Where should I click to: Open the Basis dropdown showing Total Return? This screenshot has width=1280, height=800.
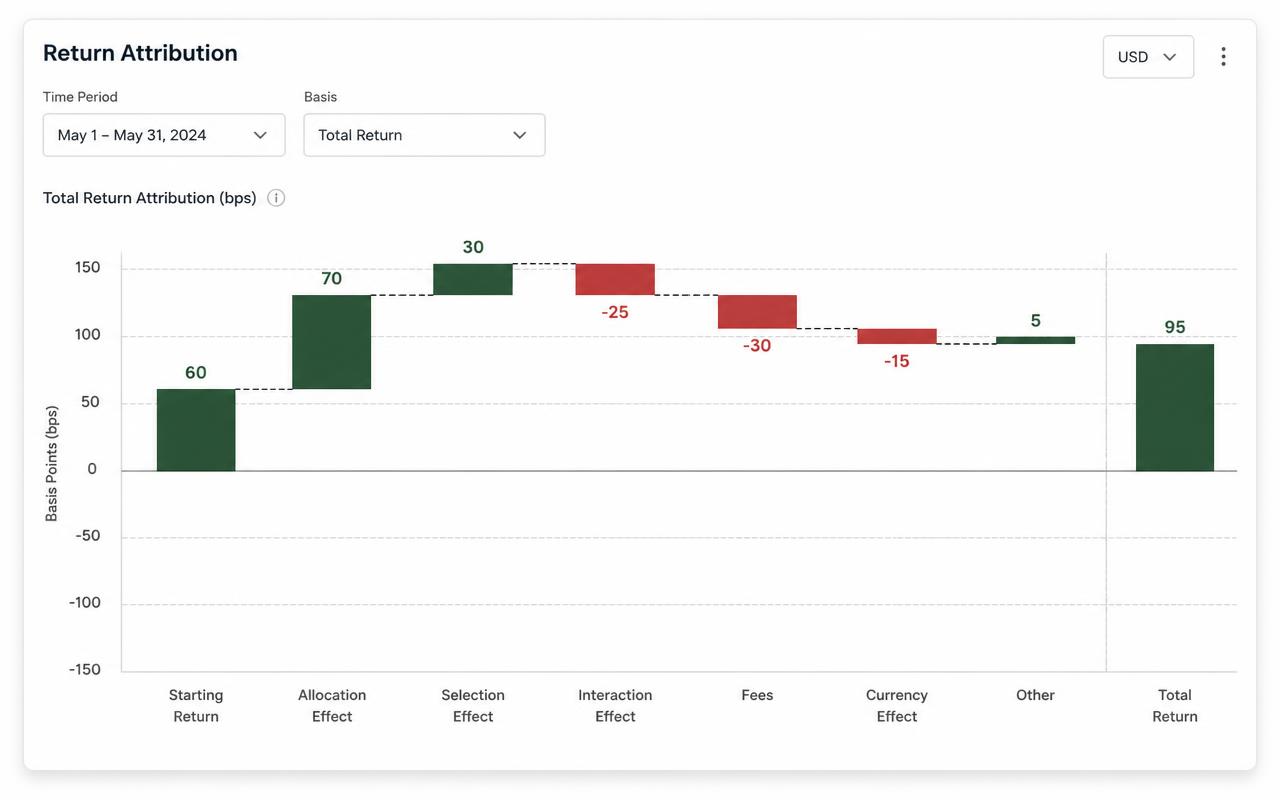point(424,135)
